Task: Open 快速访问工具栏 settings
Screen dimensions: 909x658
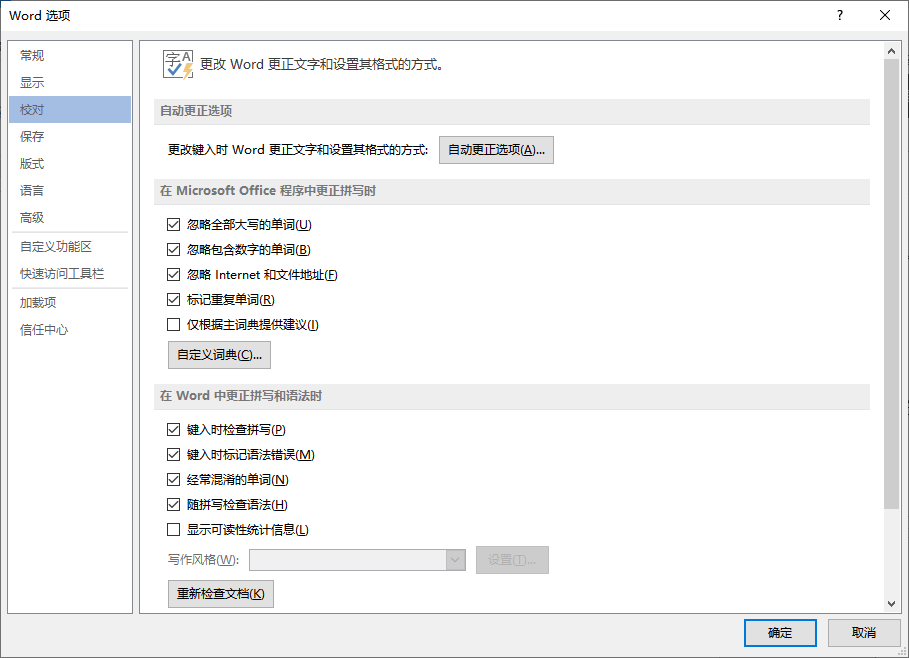Action: tap(70, 274)
